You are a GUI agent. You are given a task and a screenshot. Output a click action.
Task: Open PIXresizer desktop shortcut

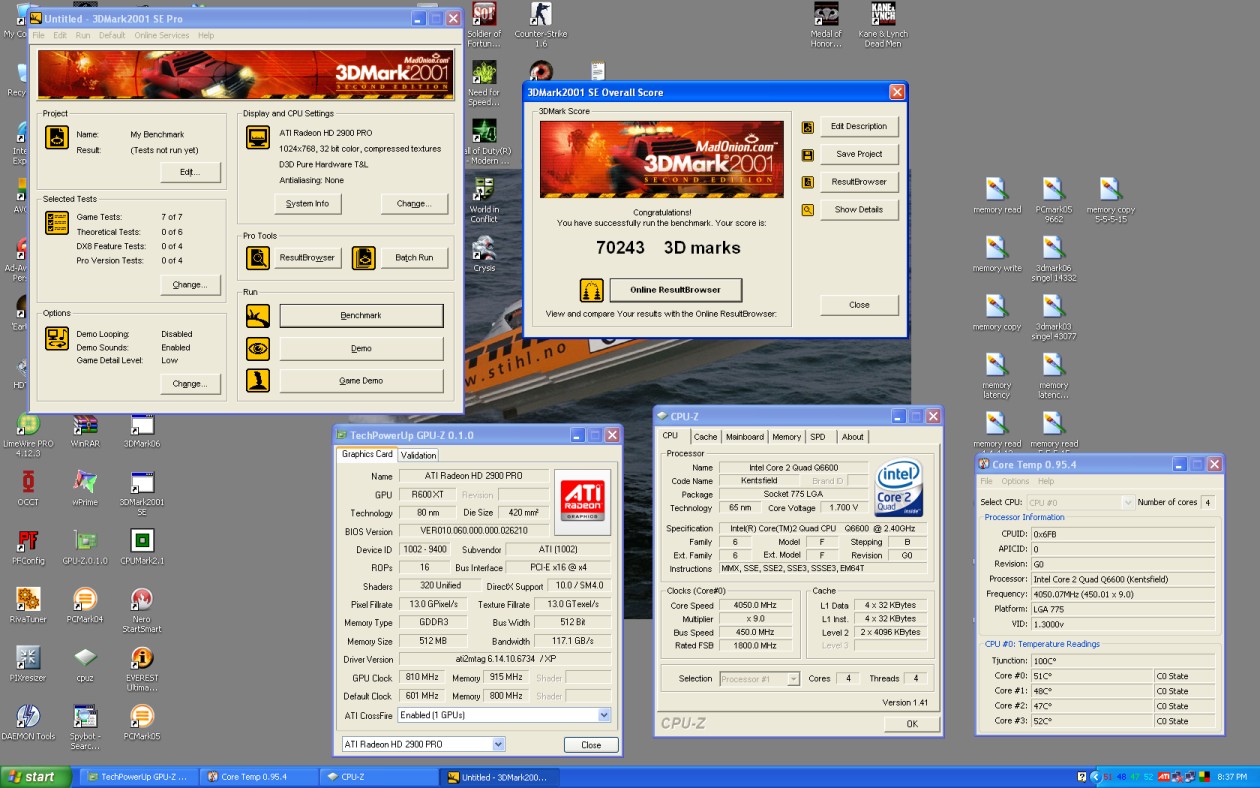[28, 664]
